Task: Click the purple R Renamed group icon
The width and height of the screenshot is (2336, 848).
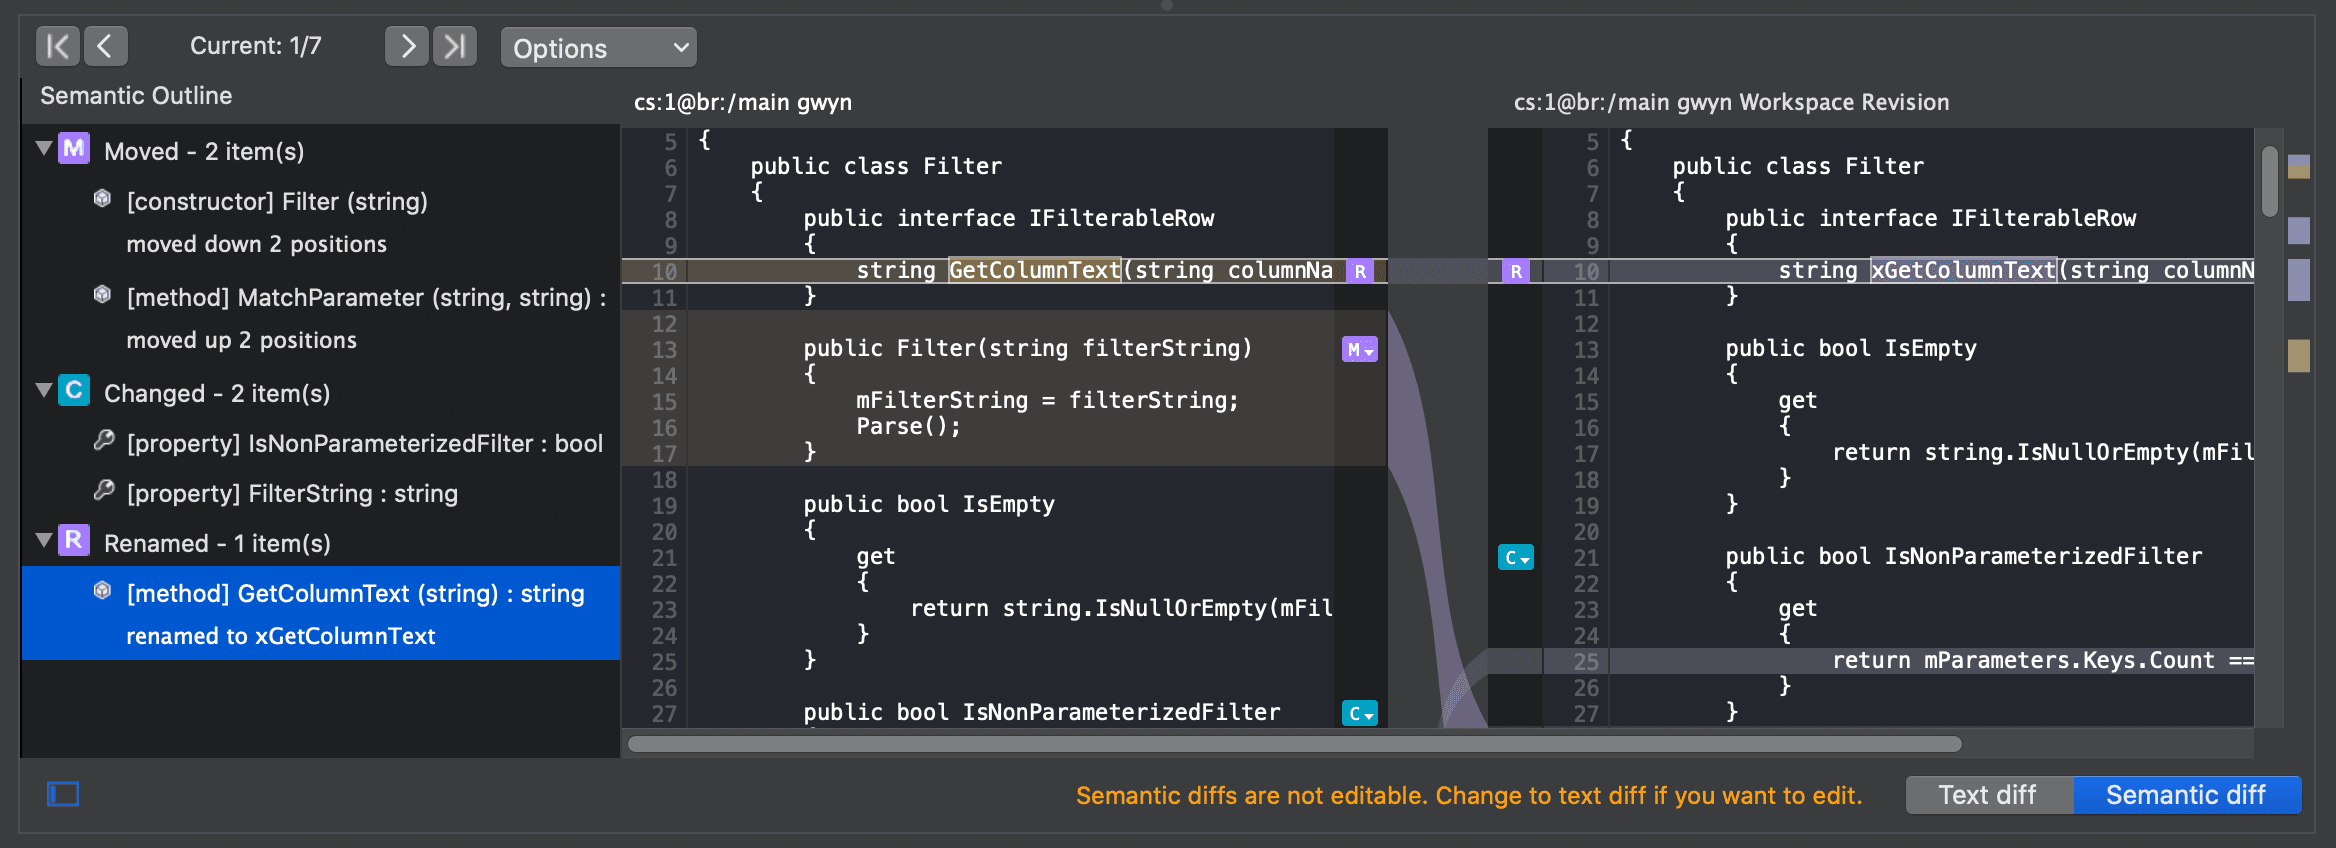Action: (74, 540)
